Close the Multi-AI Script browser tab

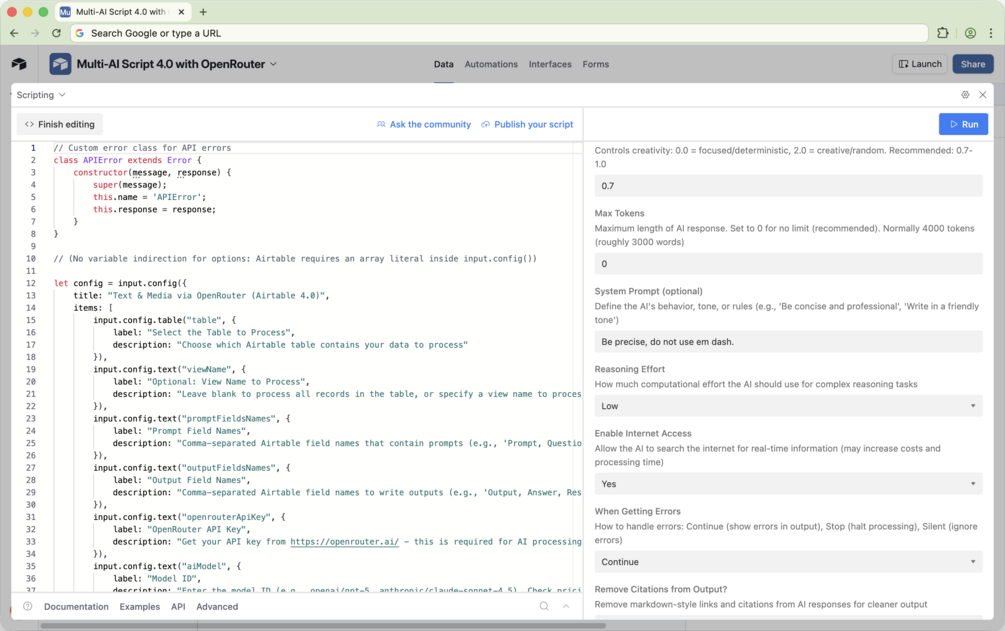181,12
